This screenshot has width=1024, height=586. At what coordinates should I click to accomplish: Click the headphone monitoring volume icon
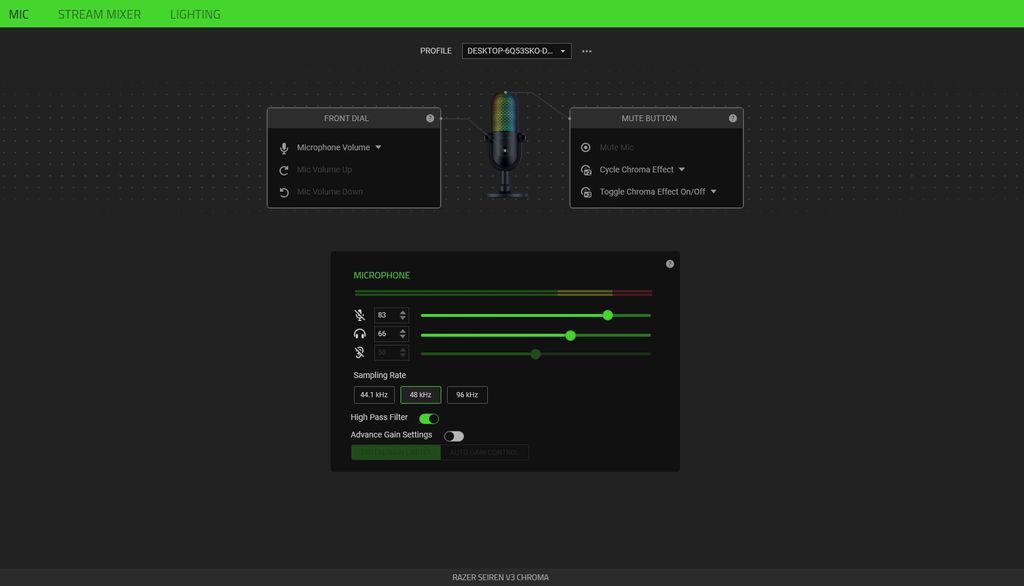pos(358,333)
